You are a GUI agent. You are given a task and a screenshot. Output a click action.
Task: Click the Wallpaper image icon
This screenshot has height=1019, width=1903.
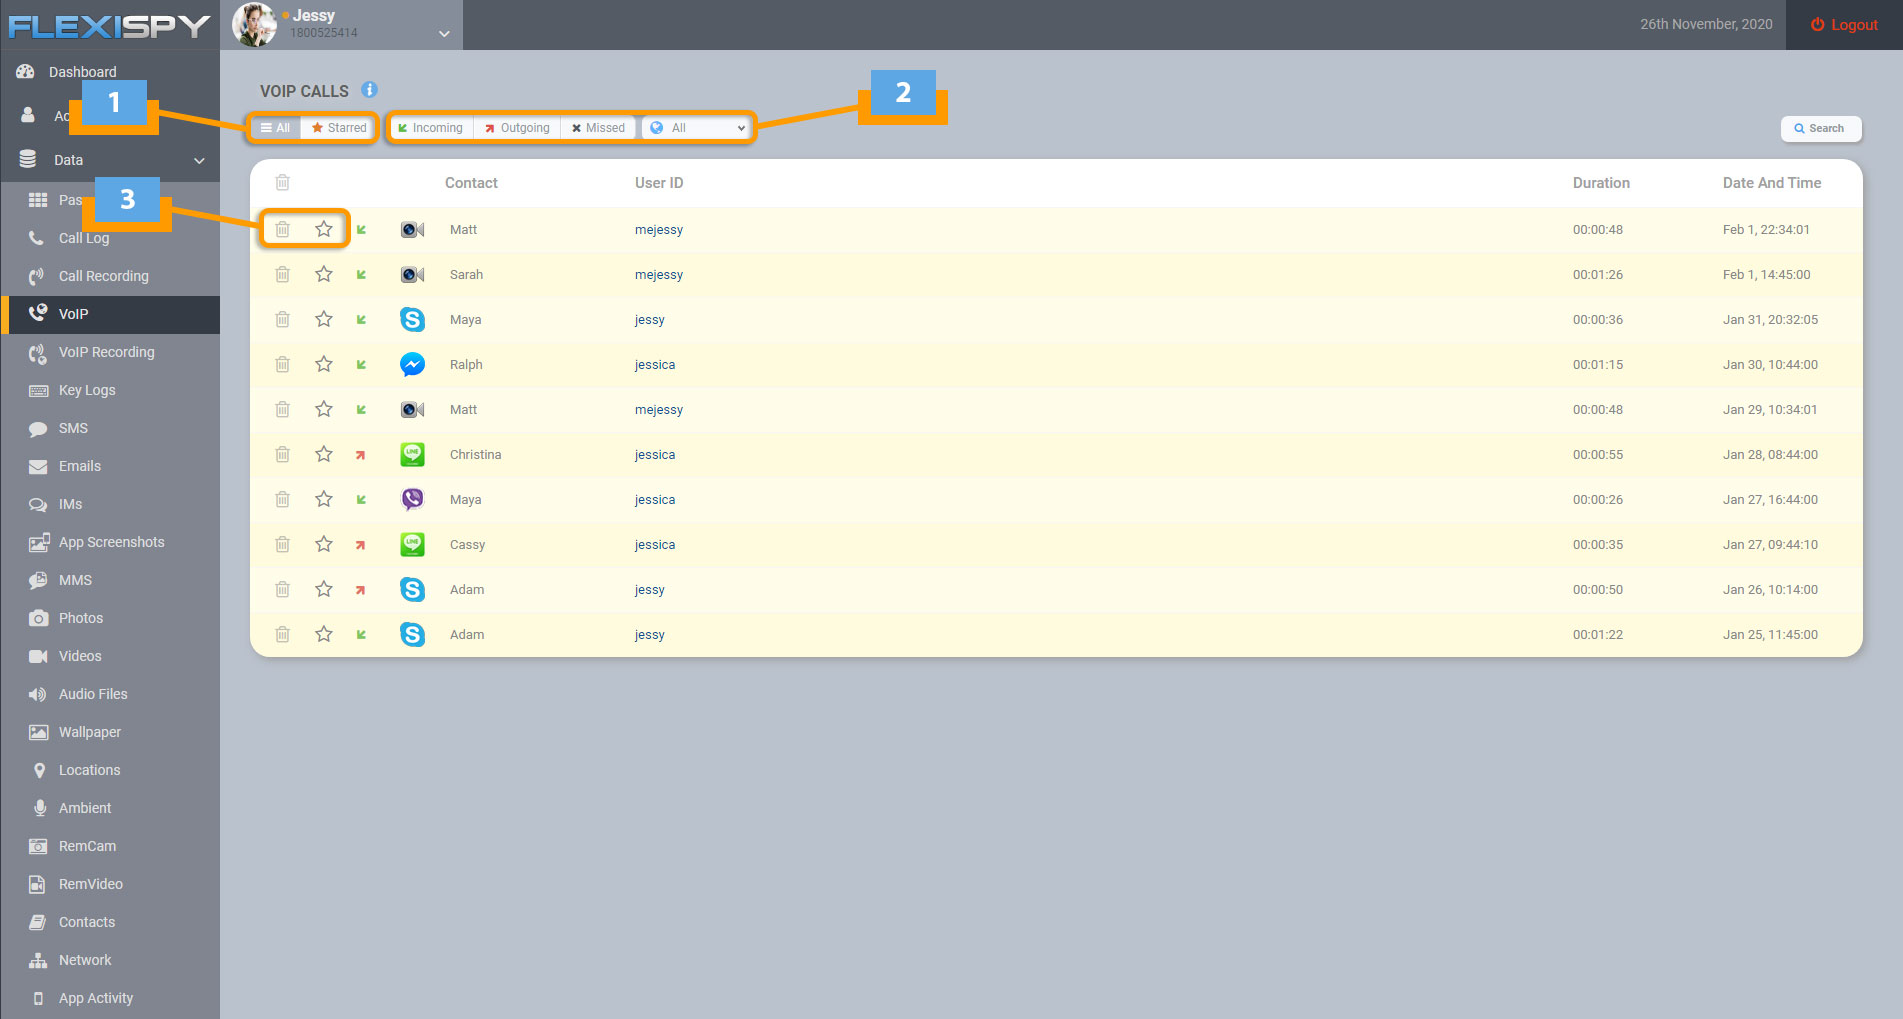(38, 733)
